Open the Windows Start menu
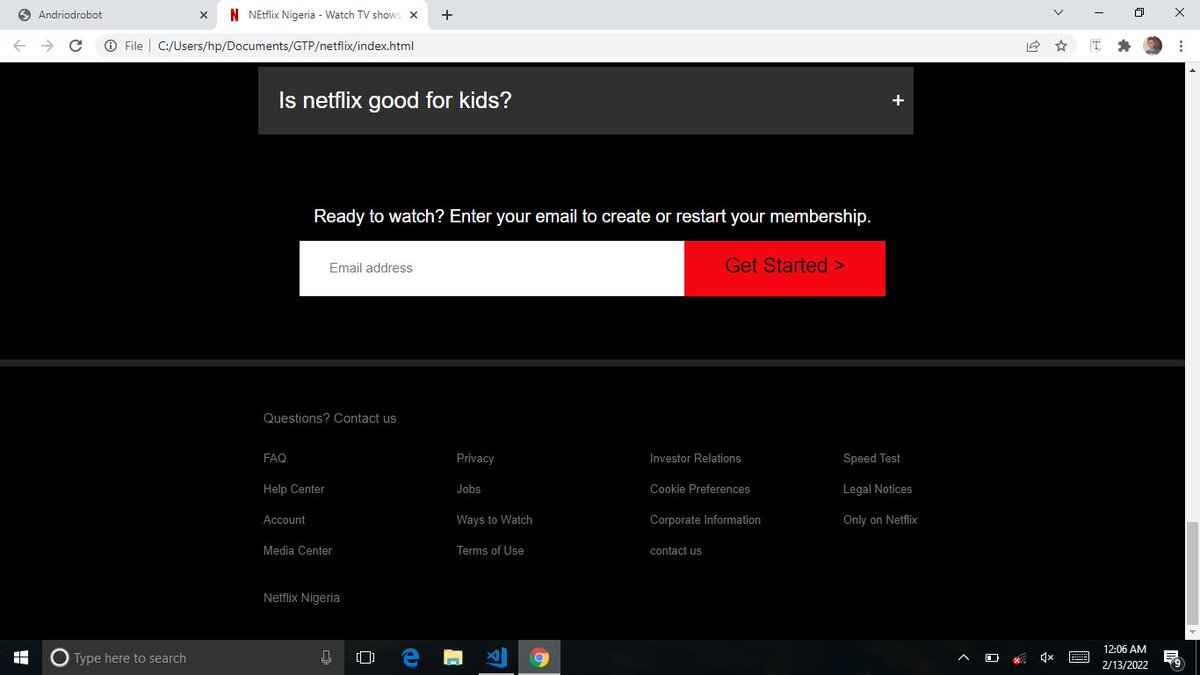Screen dimensions: 1200x675 click(x=20, y=657)
